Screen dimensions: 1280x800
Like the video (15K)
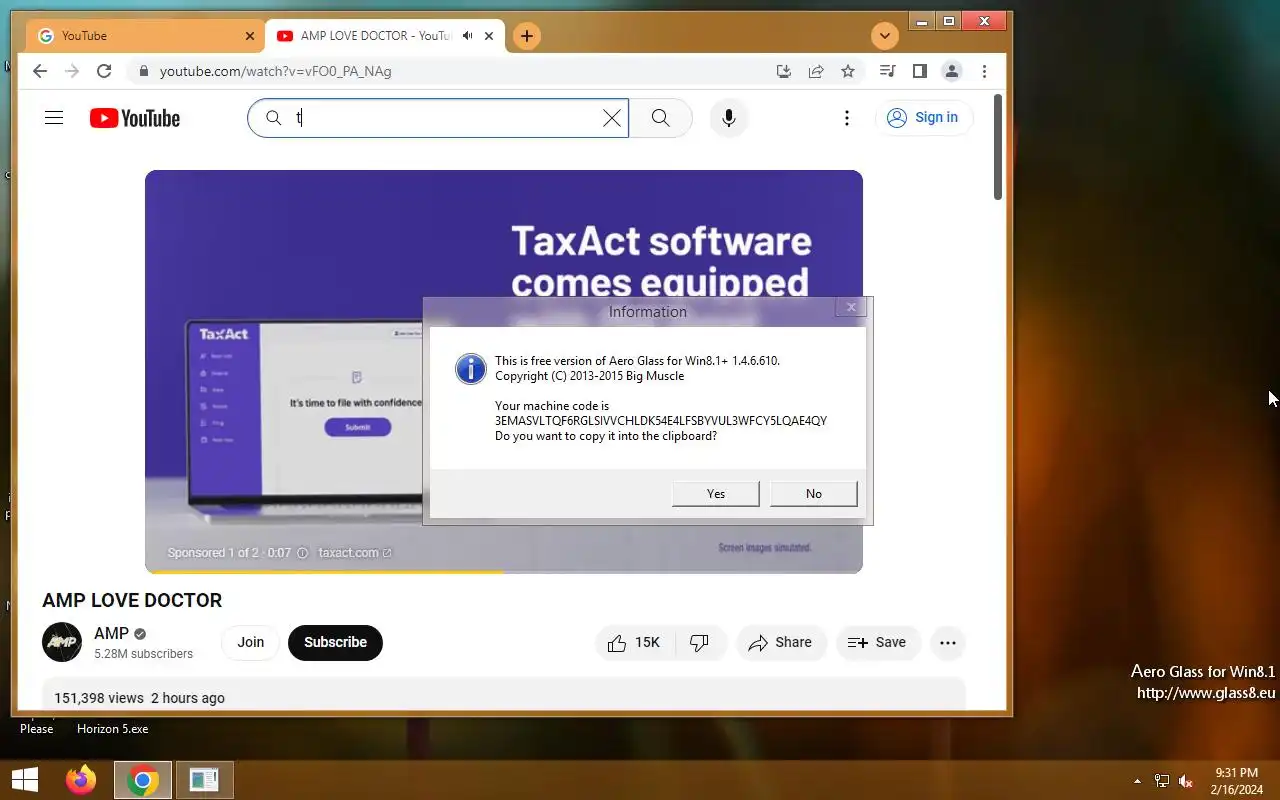635,643
